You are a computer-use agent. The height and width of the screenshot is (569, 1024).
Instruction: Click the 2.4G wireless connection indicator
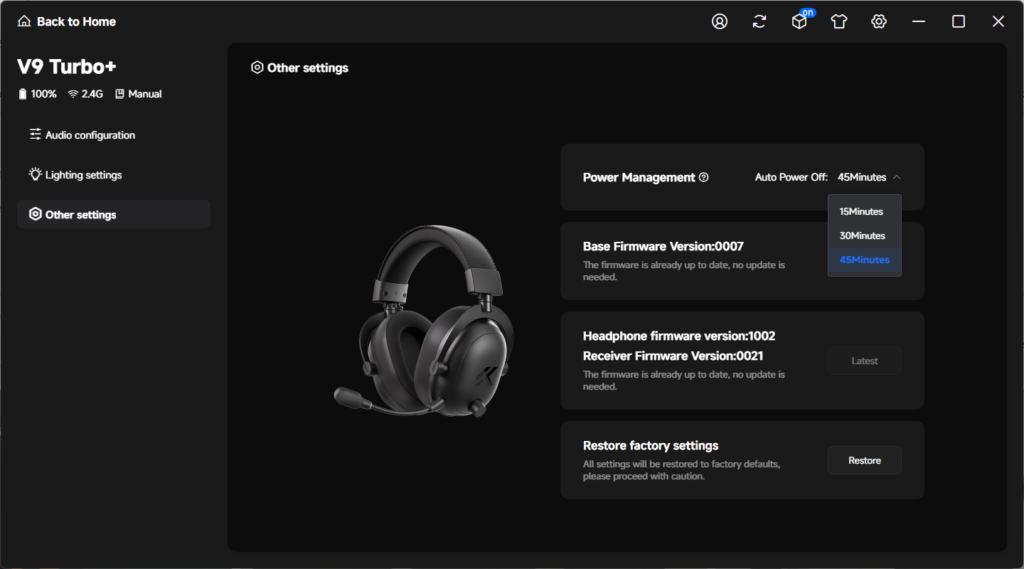(x=86, y=94)
